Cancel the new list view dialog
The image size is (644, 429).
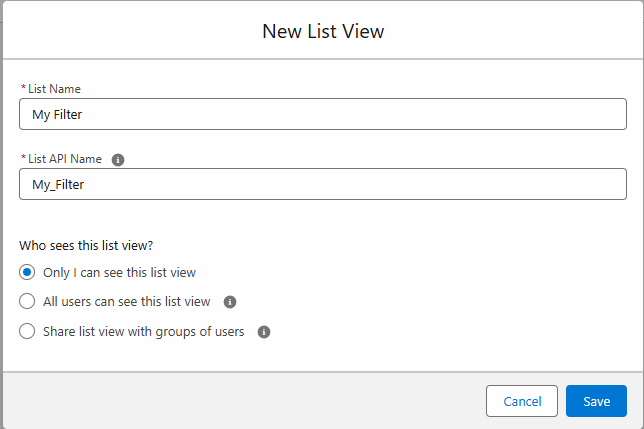coord(521,401)
